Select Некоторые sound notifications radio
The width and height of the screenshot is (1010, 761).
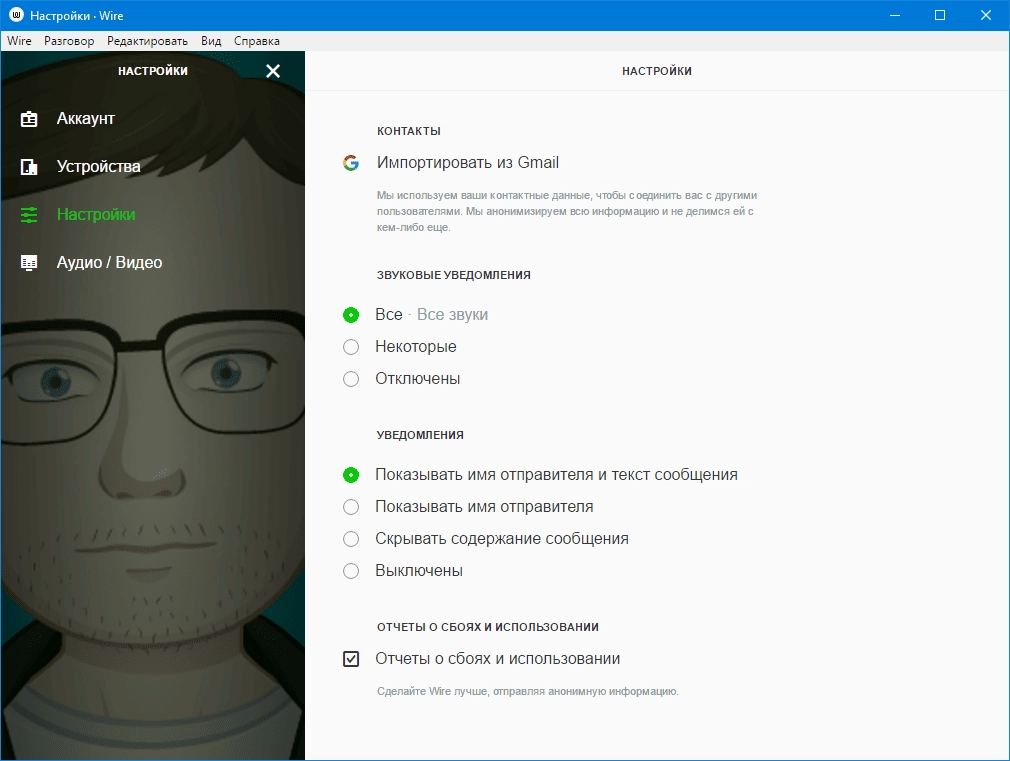(351, 347)
